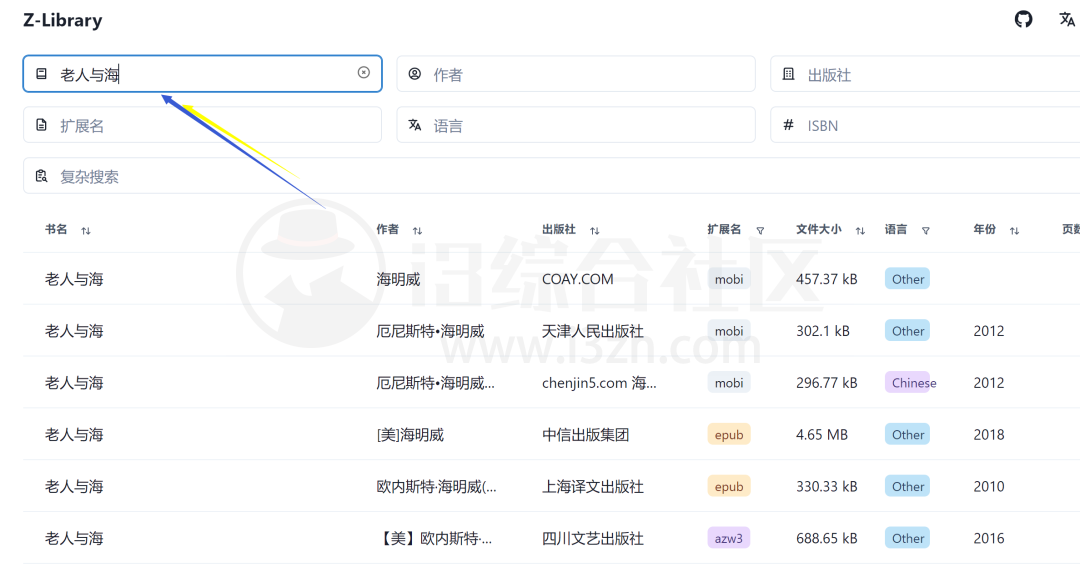The image size is (1080, 572).
Task: Click the ISBN search field
Action: [925, 125]
